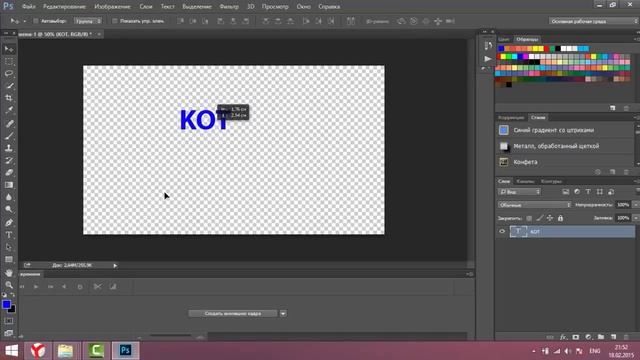The height and width of the screenshot is (360, 640).
Task: Click opacity value field 100%
Action: point(623,205)
